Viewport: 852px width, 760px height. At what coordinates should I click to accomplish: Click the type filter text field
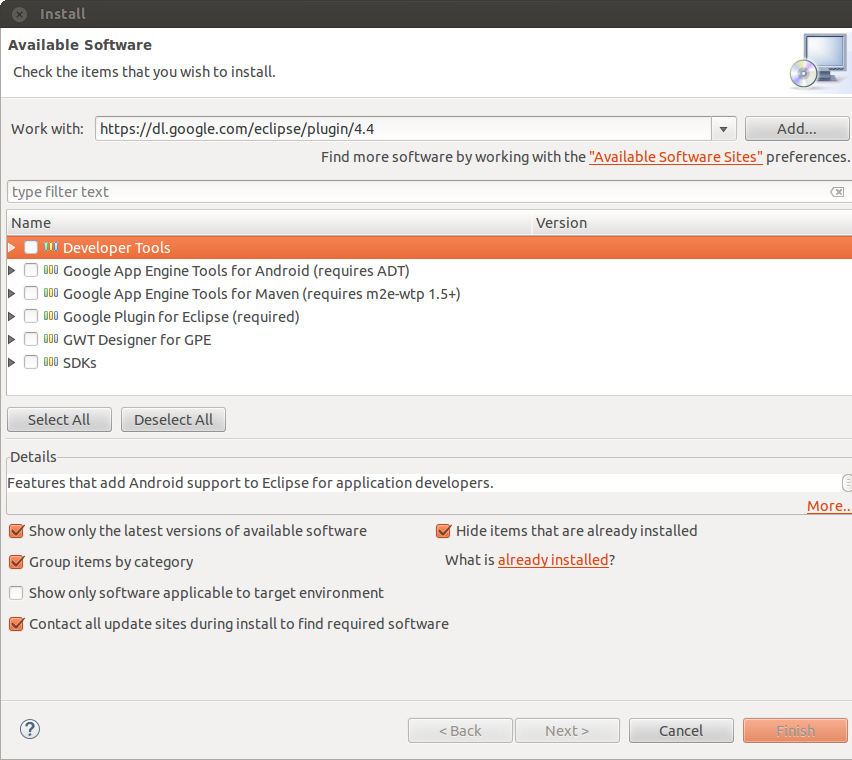click(415, 192)
